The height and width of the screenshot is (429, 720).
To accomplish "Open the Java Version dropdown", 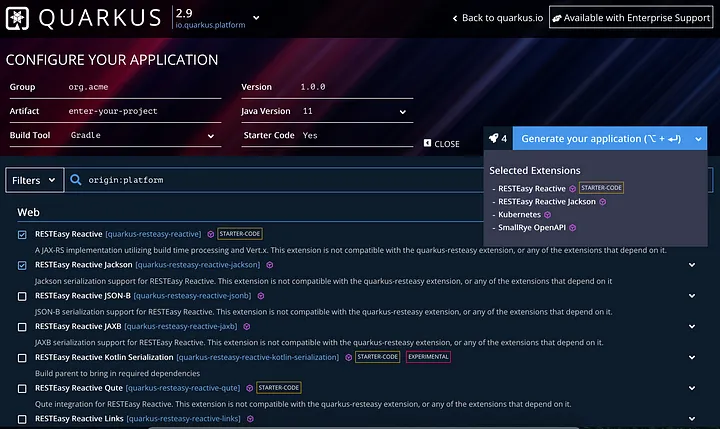I will (402, 112).
